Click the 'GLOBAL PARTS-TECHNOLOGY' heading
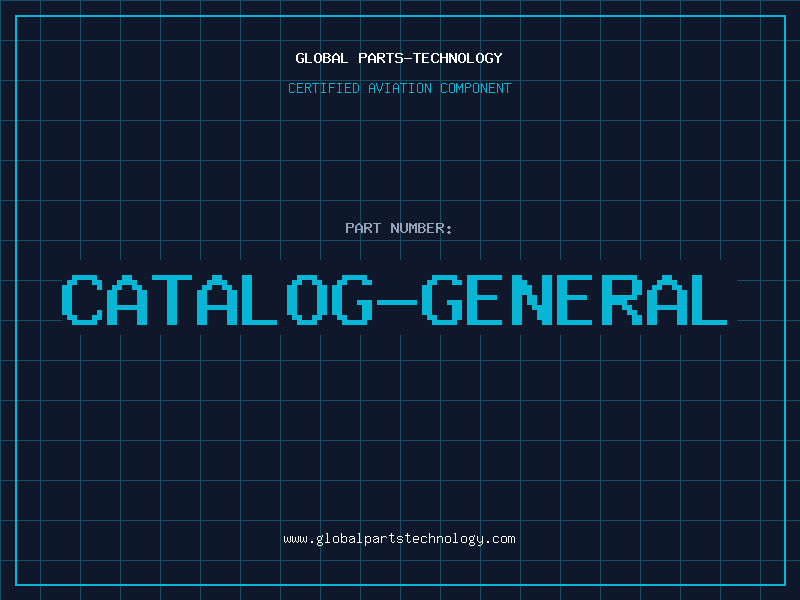This screenshot has width=800, height=600. pos(399,58)
